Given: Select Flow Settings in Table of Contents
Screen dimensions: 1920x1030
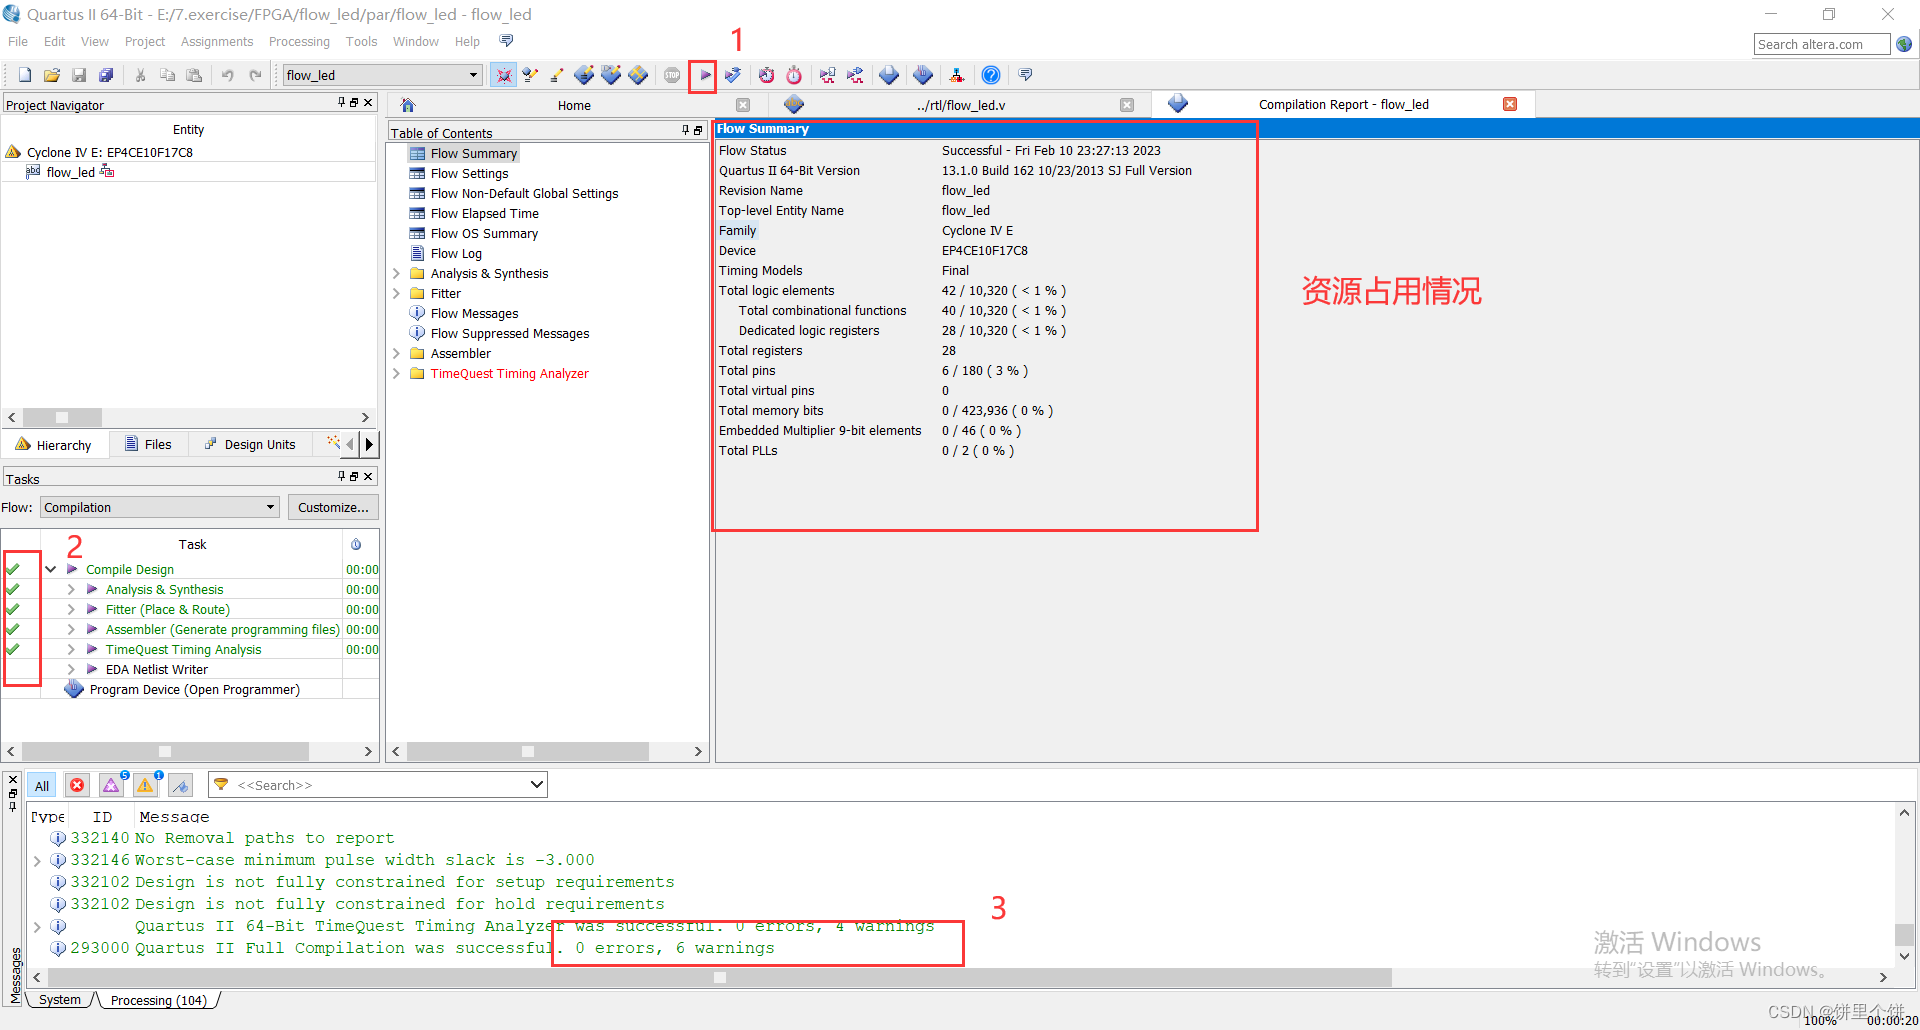Looking at the screenshot, I should pyautogui.click(x=469, y=173).
